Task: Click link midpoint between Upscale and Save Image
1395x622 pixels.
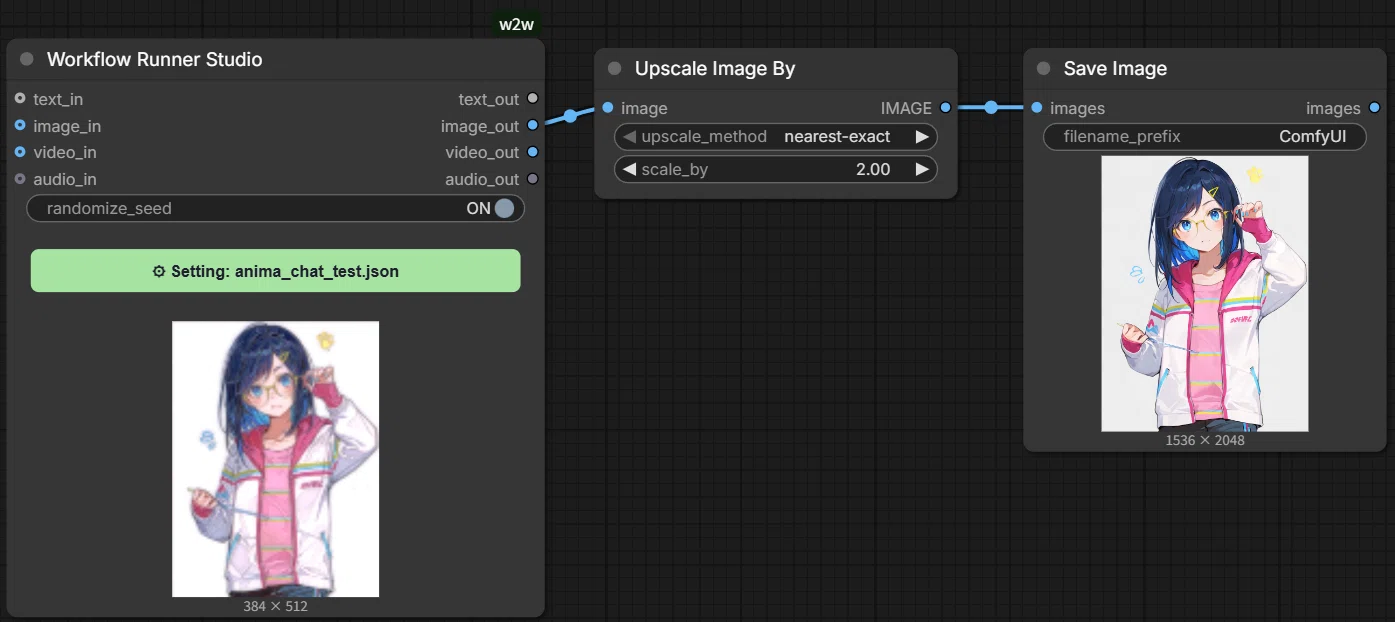Action: pos(991,107)
